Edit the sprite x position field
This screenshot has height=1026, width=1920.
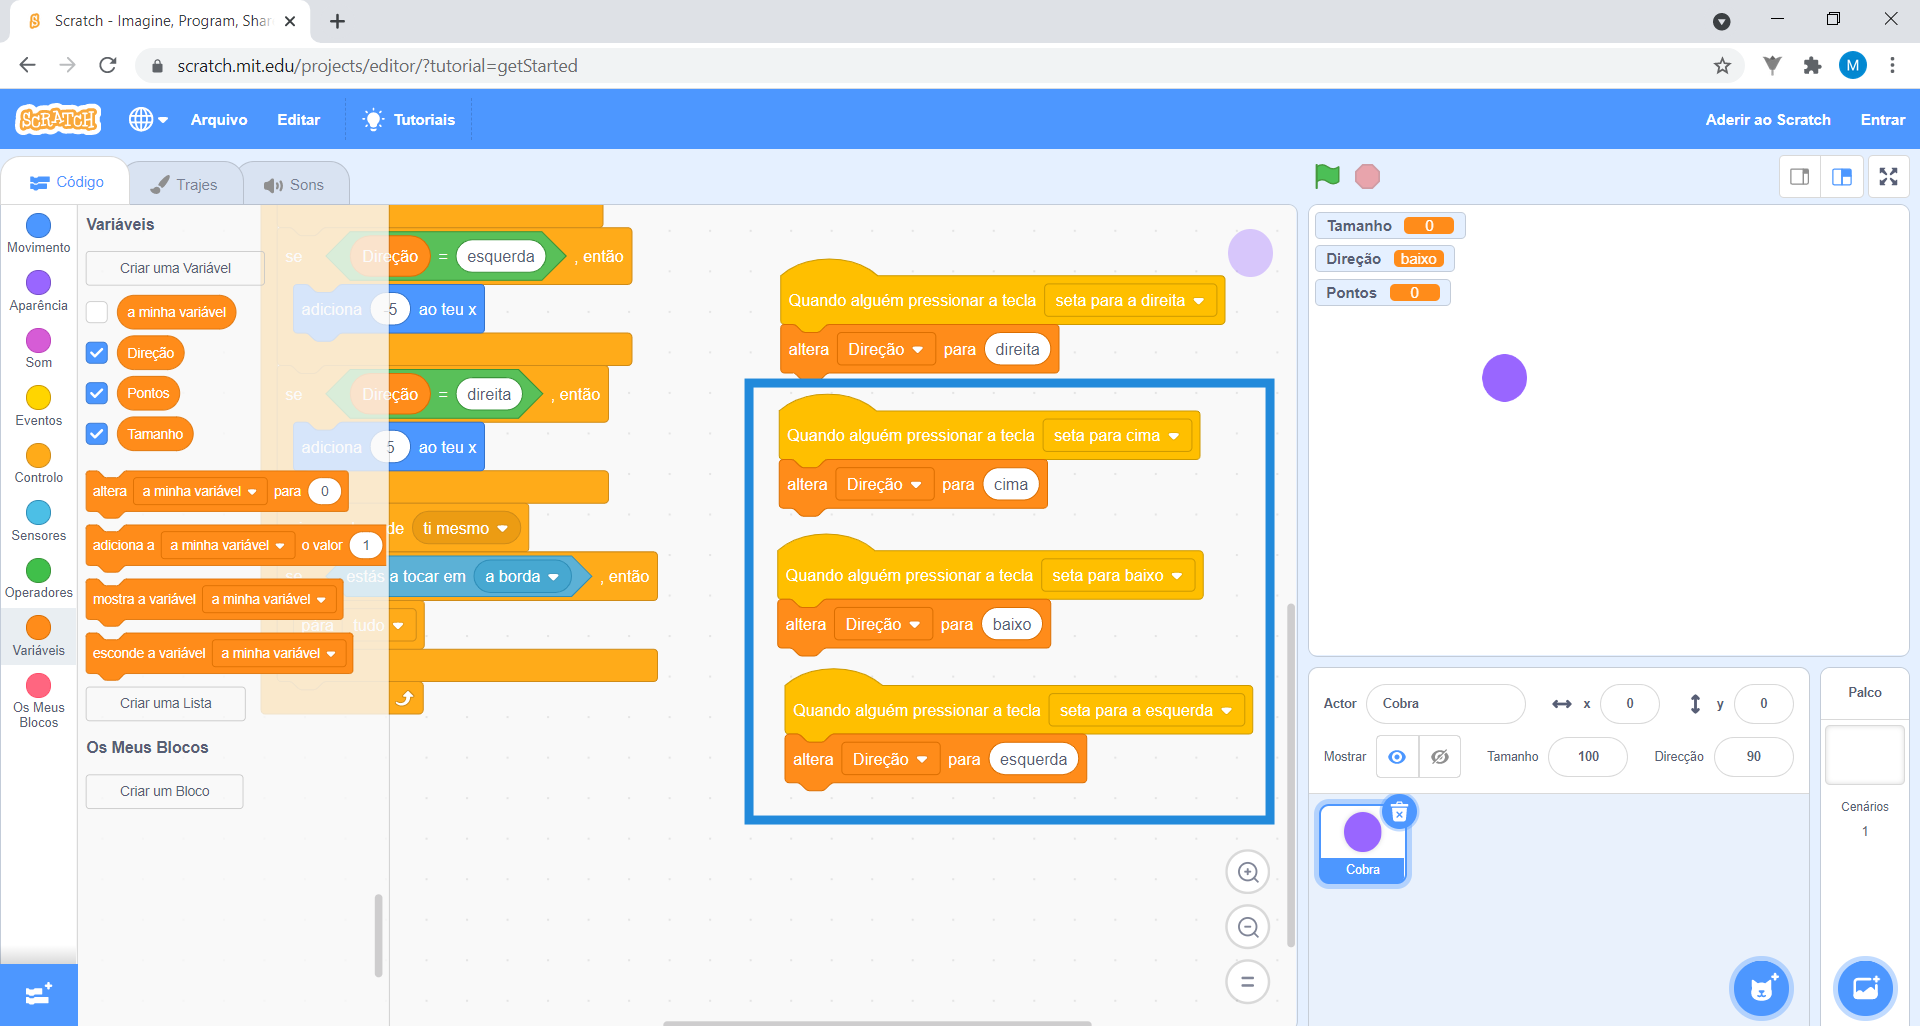1629,704
